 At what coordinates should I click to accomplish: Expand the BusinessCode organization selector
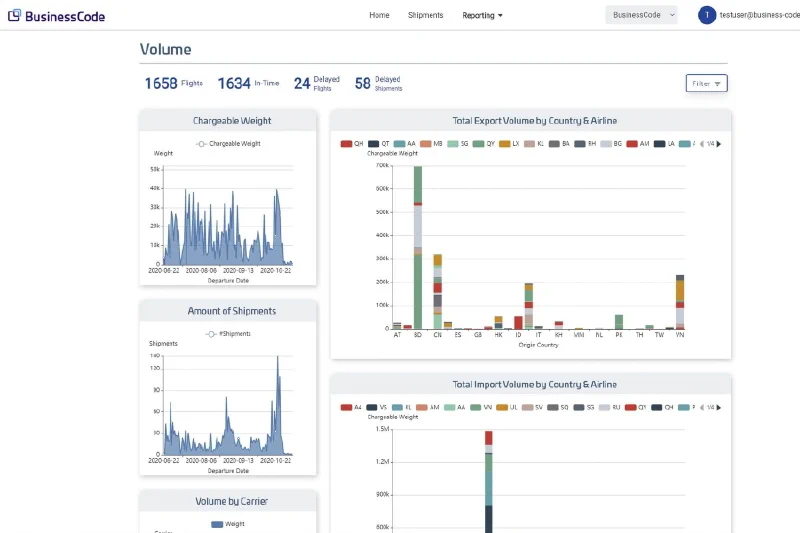point(641,15)
